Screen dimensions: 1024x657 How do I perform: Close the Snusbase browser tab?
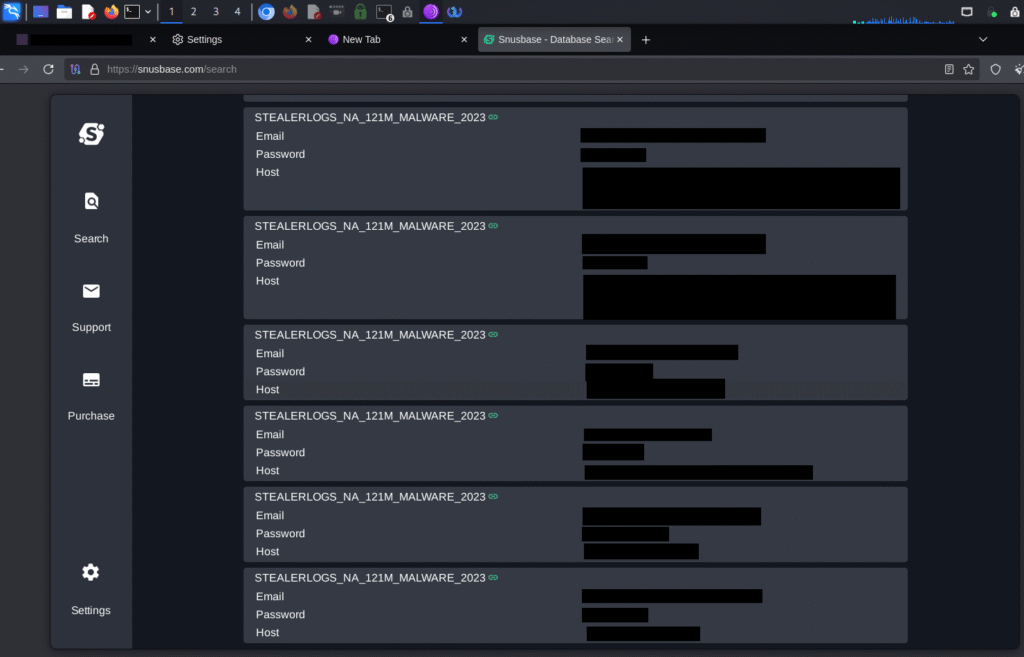pos(620,39)
